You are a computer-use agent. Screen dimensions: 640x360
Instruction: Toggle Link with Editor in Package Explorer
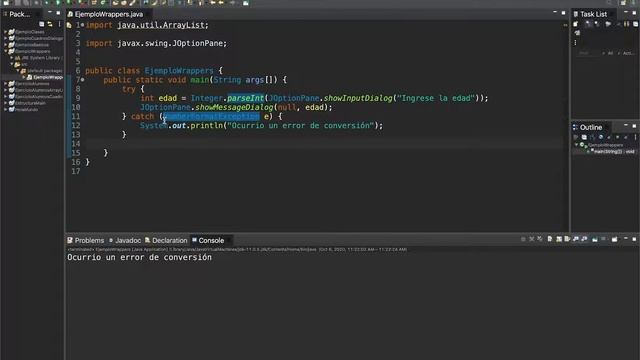(x=50, y=24)
